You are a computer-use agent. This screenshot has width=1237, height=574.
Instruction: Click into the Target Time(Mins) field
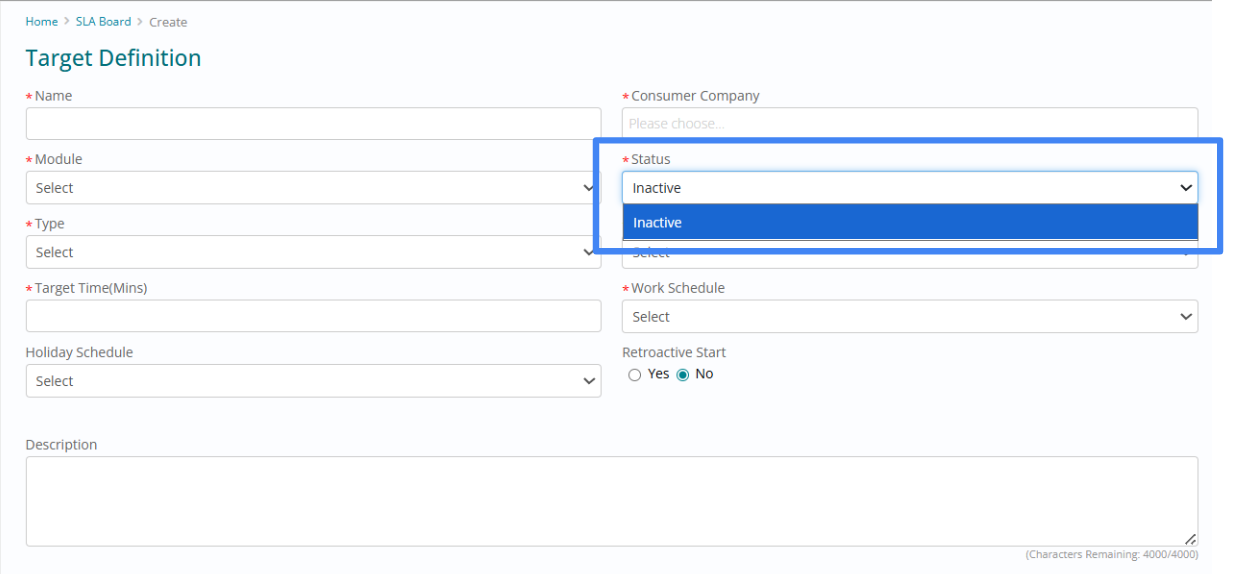[313, 316]
